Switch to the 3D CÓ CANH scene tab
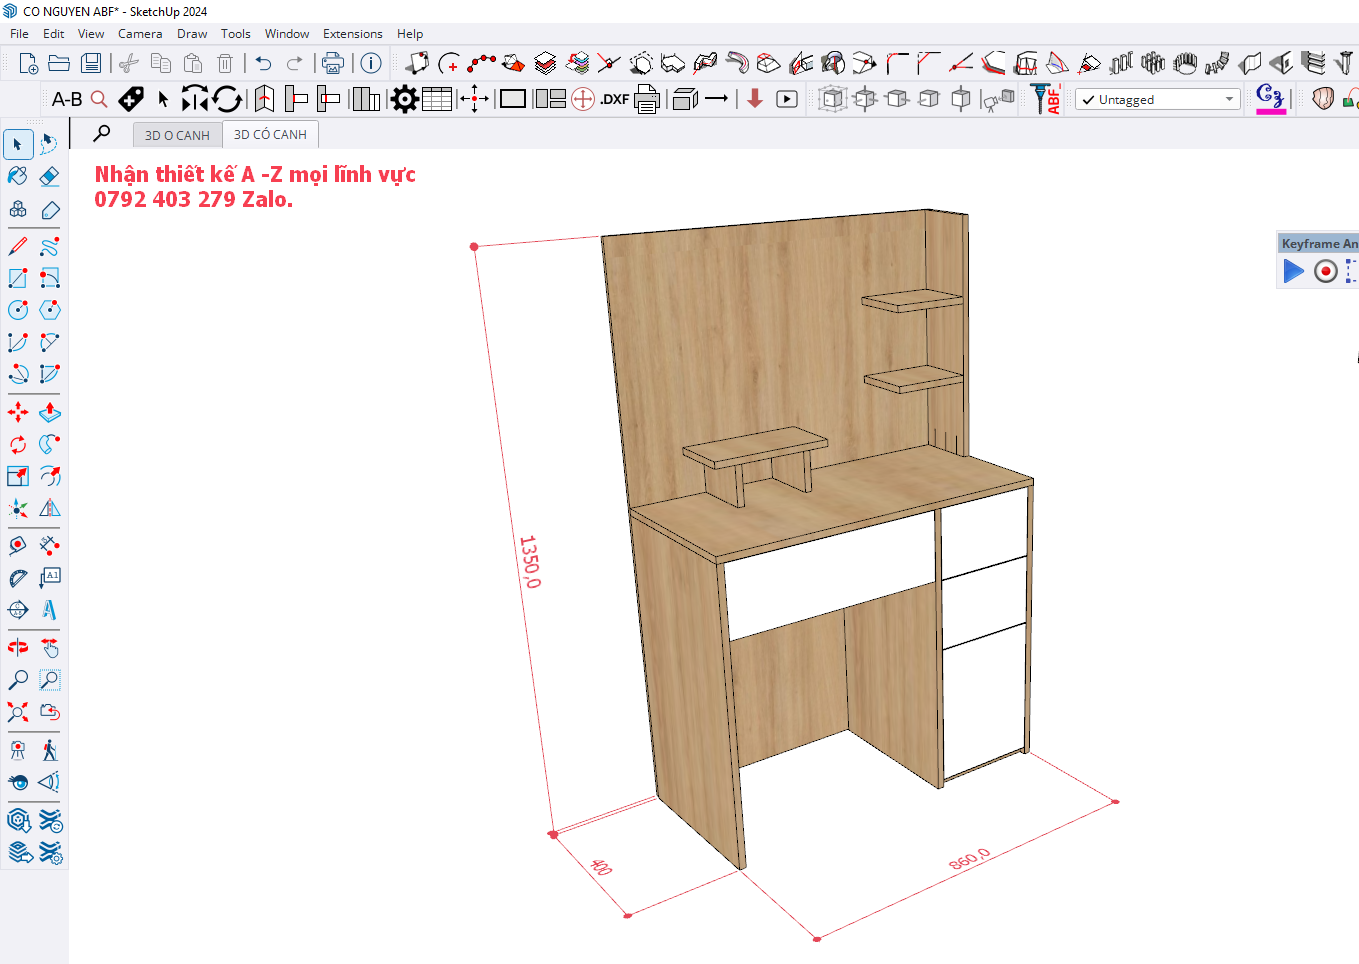 [x=270, y=135]
